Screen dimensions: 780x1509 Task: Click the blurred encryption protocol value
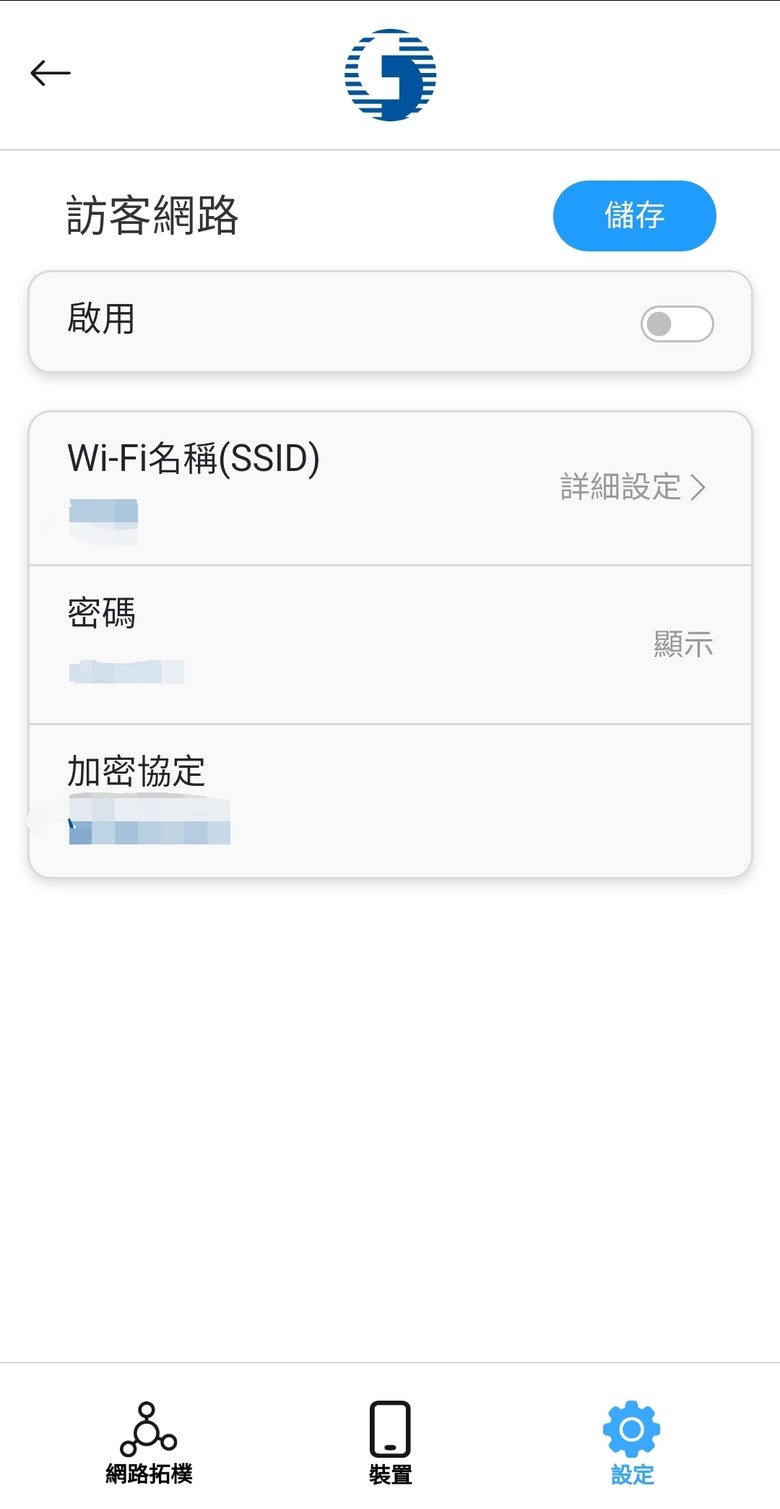tap(149, 821)
